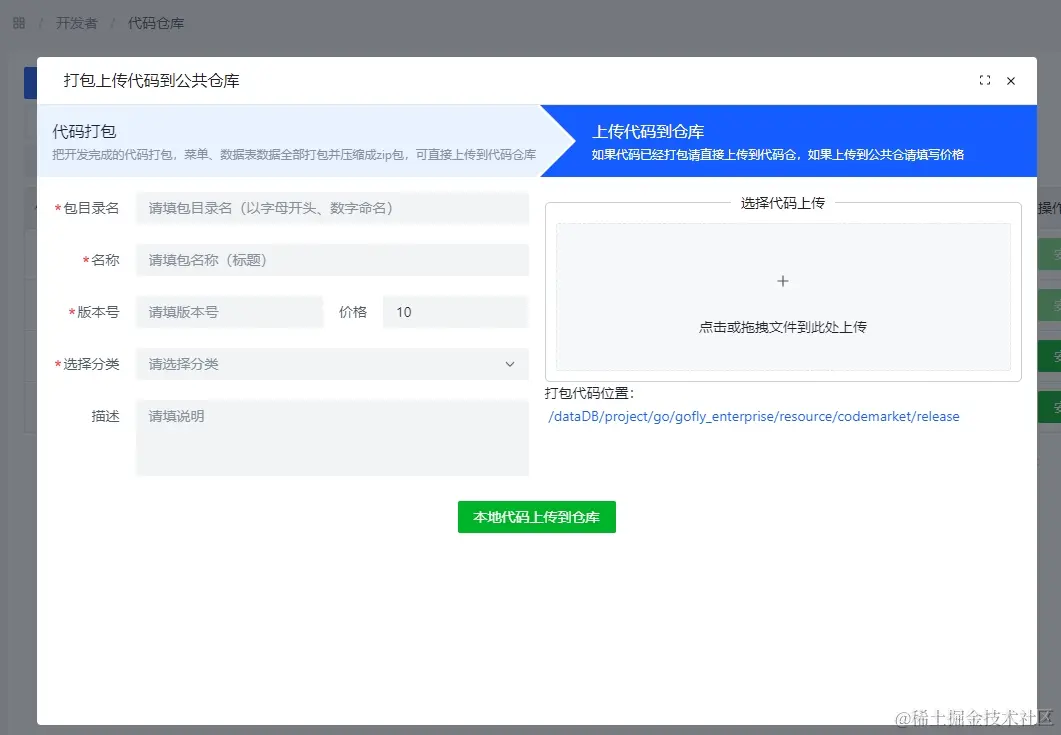
Task: Focus the 版本号 input field
Action: pyautogui.click(x=229, y=312)
